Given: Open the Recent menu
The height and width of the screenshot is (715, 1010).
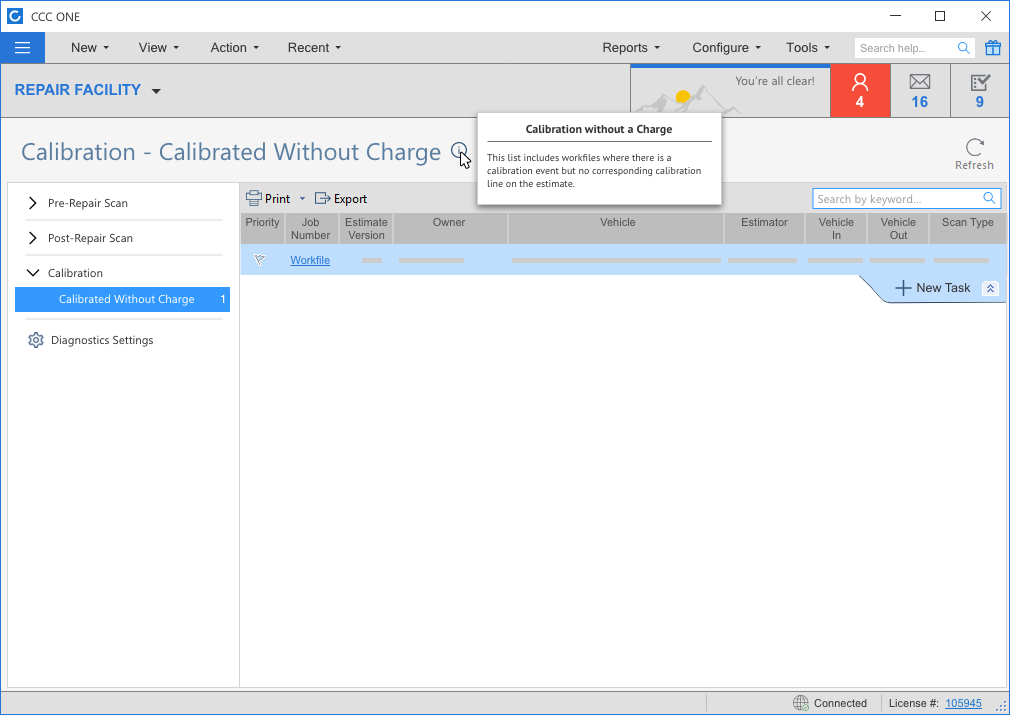Looking at the screenshot, I should point(314,48).
